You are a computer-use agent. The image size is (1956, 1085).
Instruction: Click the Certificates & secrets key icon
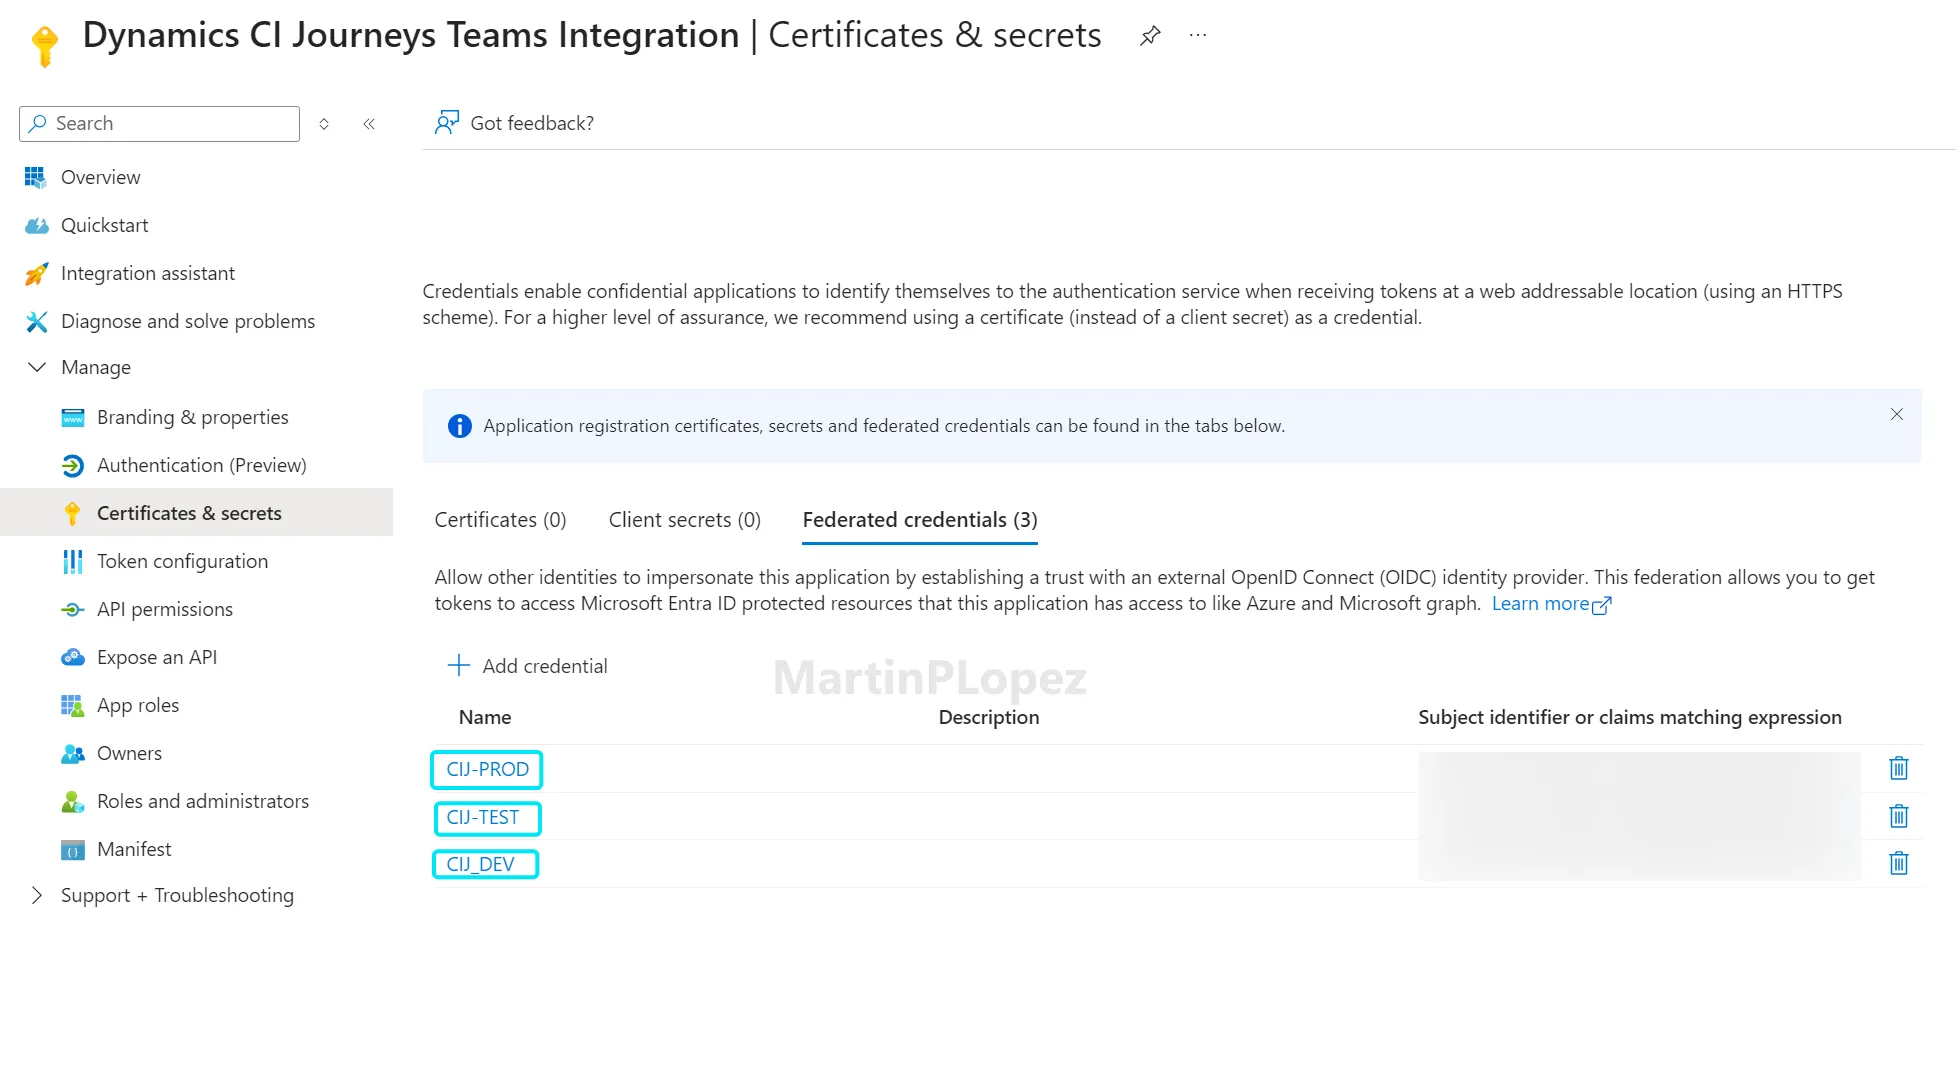72,514
